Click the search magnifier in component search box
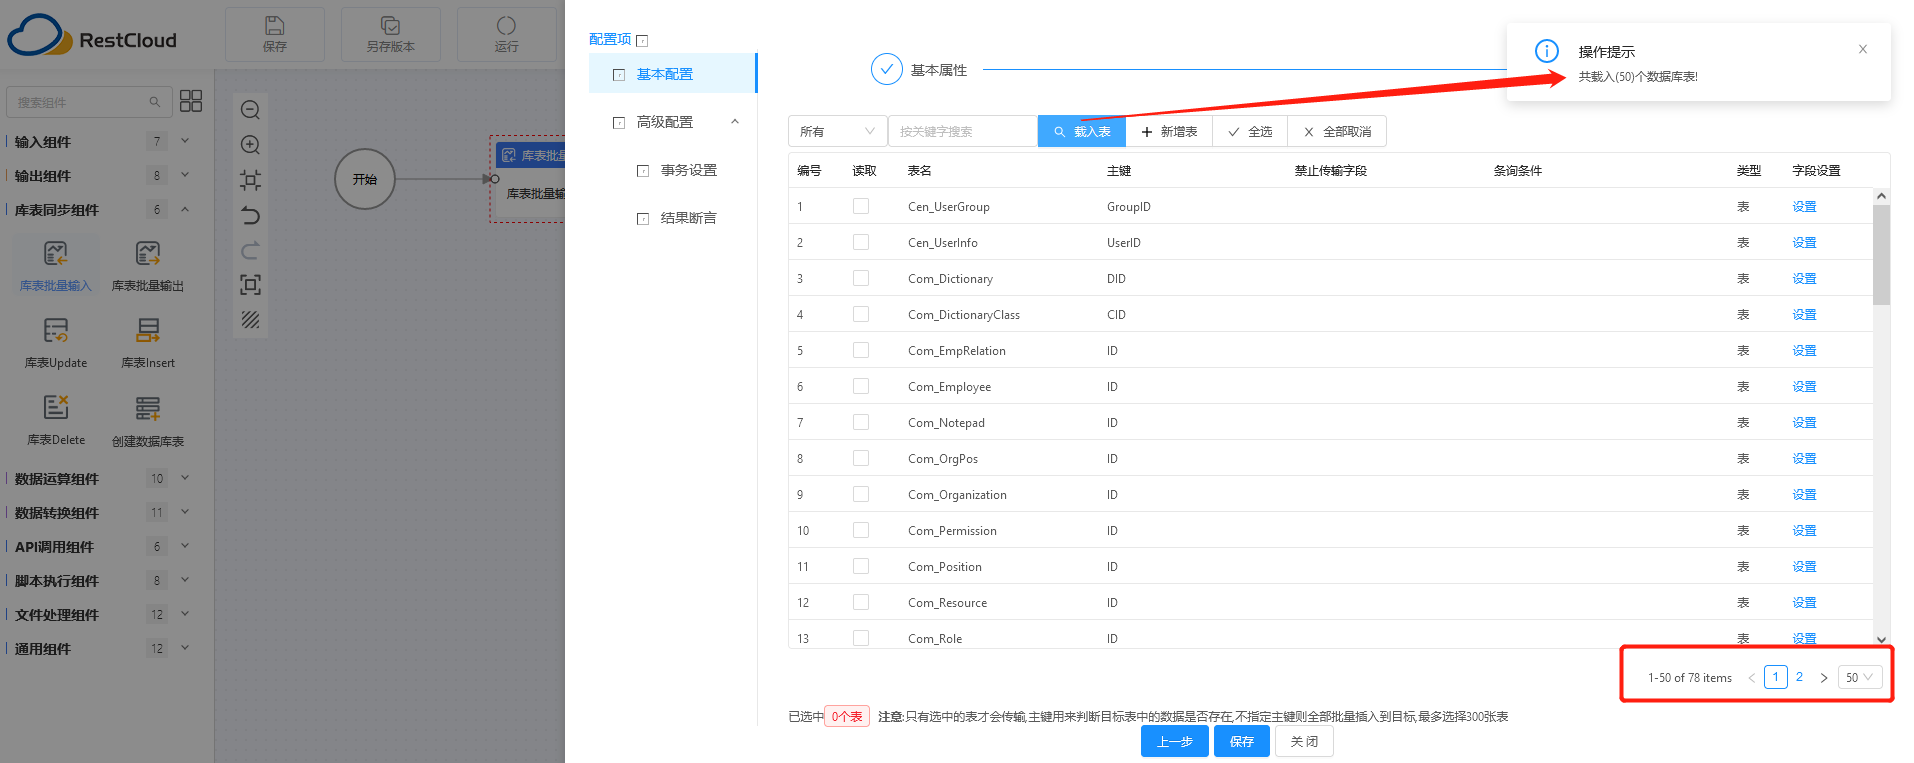The height and width of the screenshot is (763, 1914). point(155,102)
